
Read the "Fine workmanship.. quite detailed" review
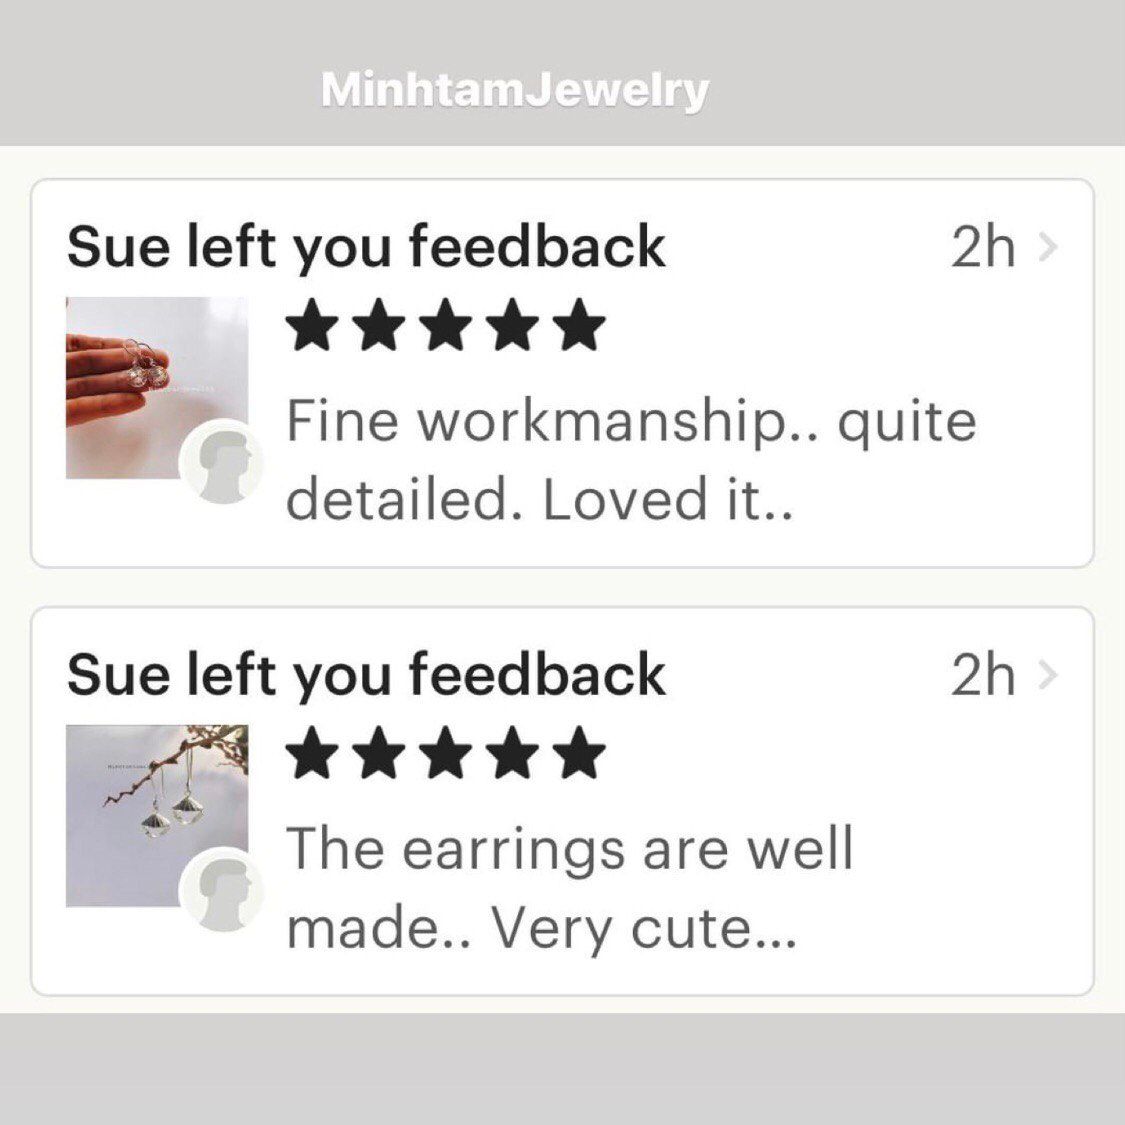630,460
